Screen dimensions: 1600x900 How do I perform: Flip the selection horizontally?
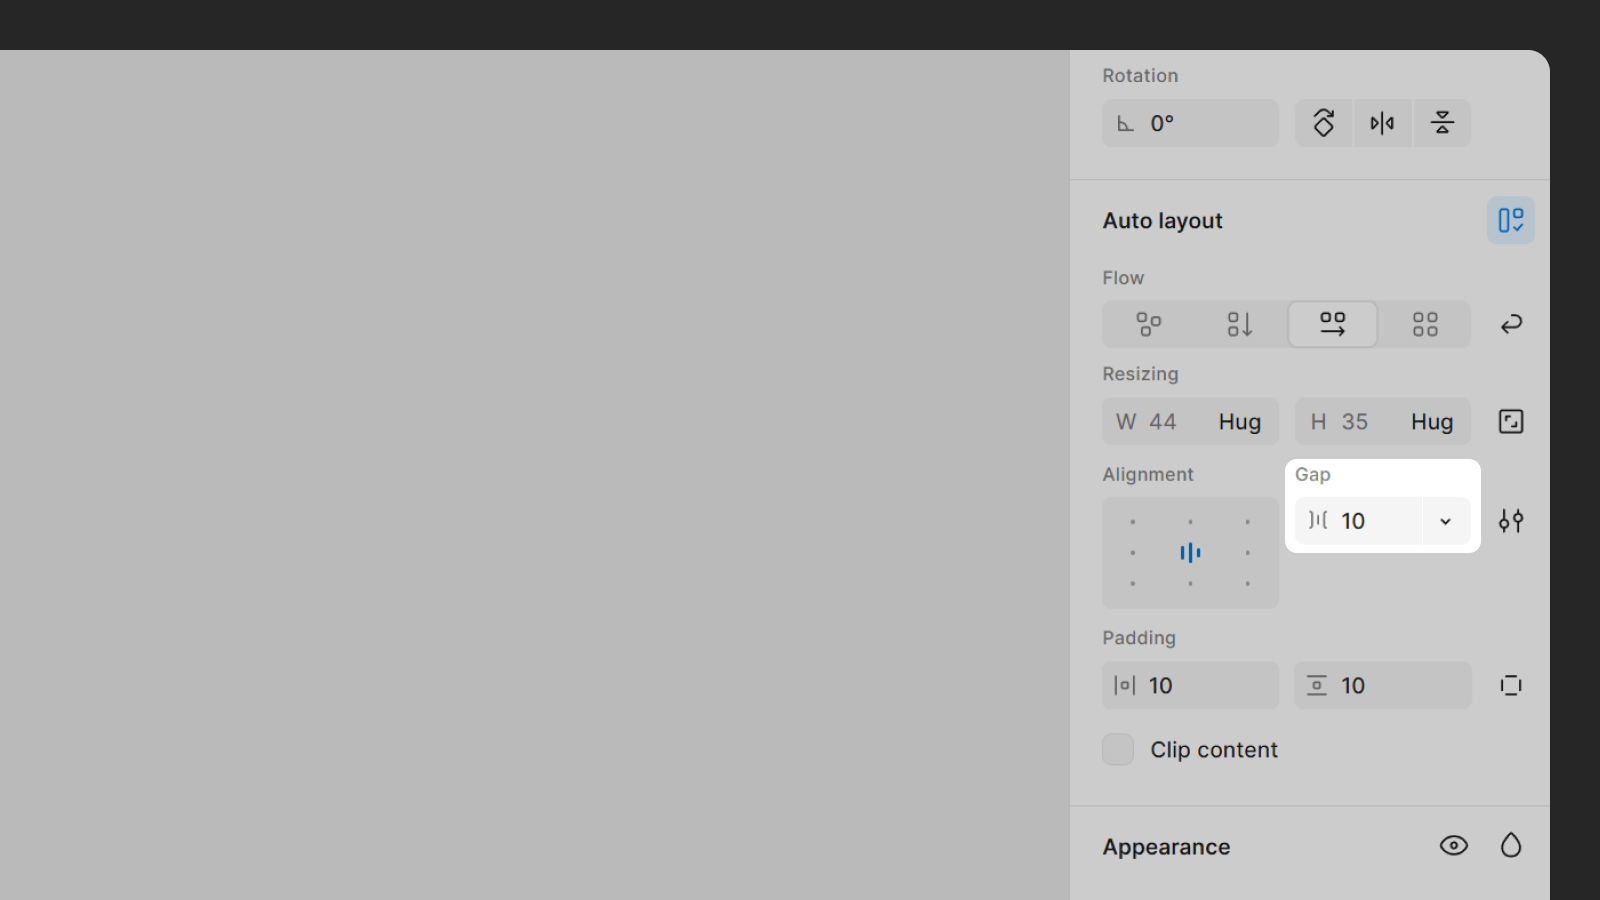point(1382,123)
